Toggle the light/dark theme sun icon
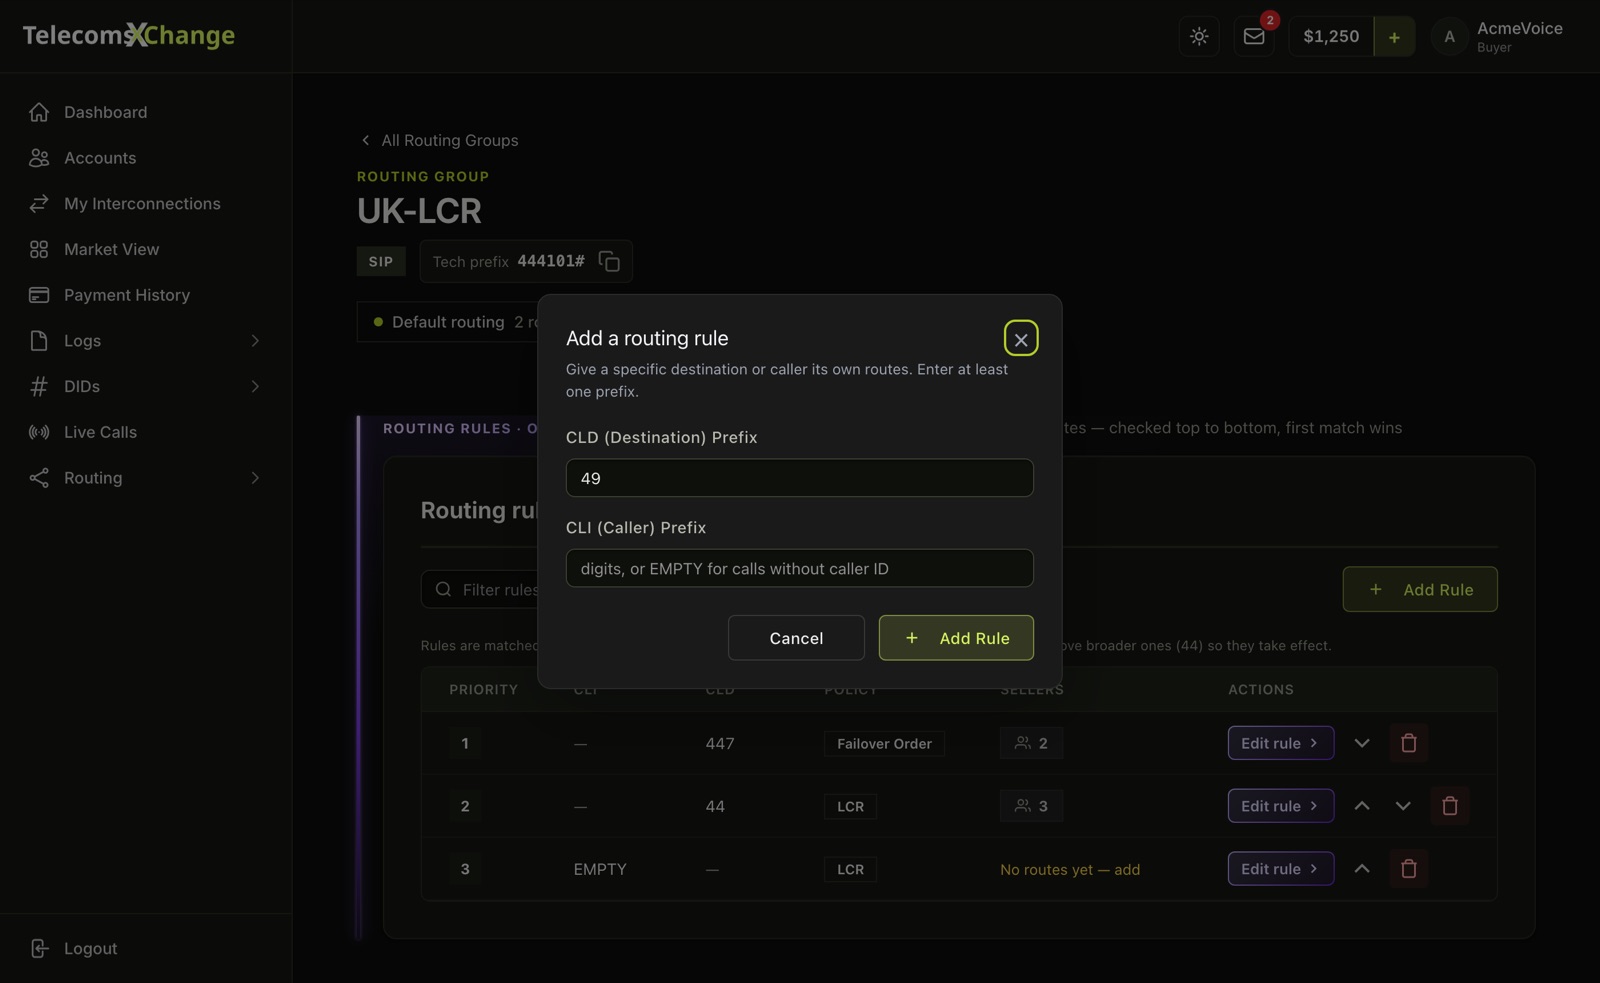The height and width of the screenshot is (983, 1600). click(x=1199, y=37)
